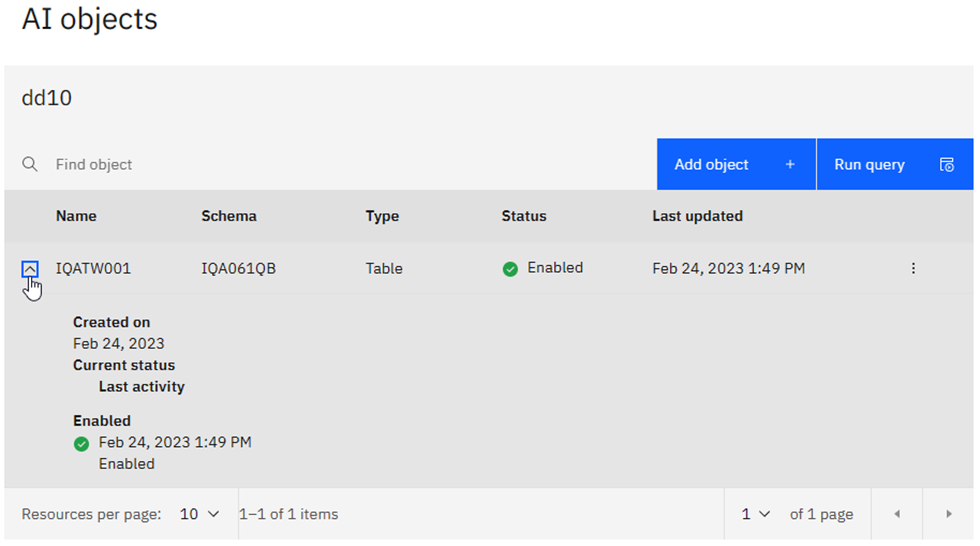The height and width of the screenshot is (546, 980).
Task: Sort by the Last updated column header
Action: click(x=697, y=216)
